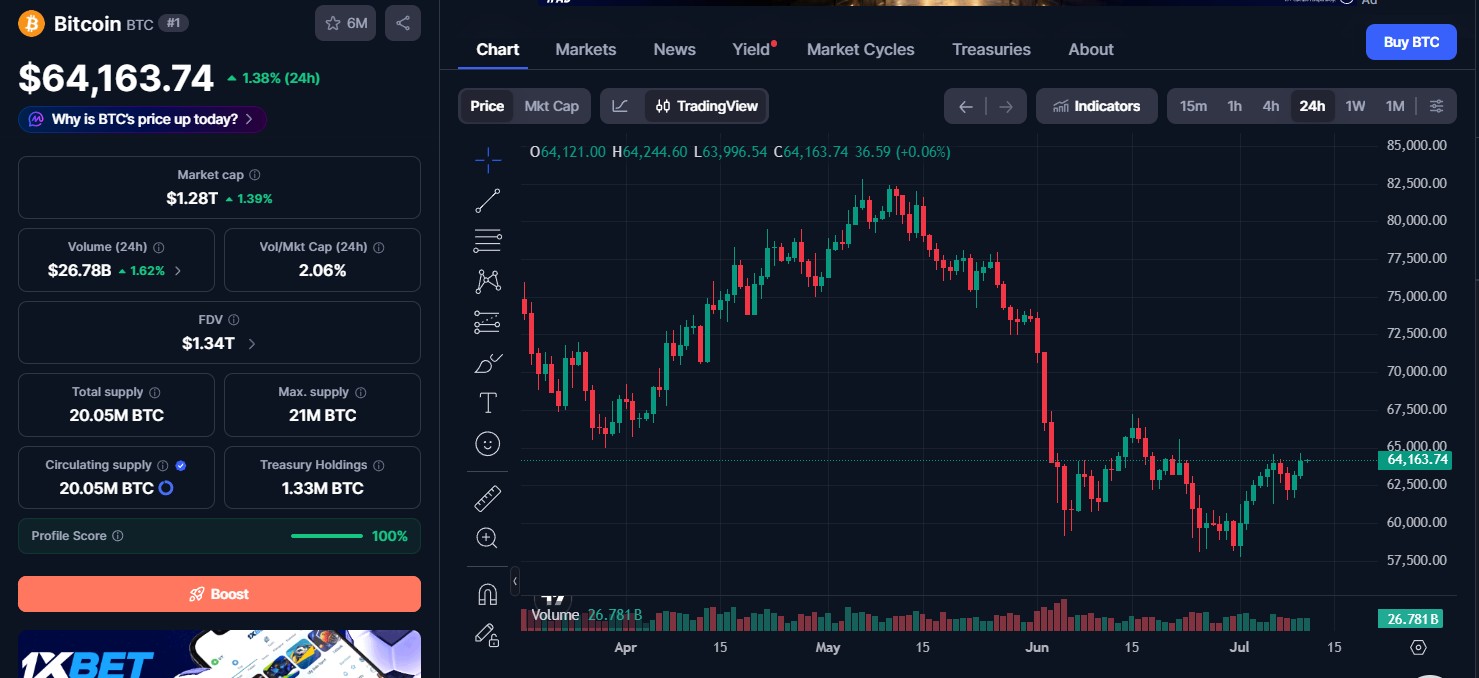1479x678 pixels.
Task: Open the emoji icons tool
Action: click(x=488, y=443)
